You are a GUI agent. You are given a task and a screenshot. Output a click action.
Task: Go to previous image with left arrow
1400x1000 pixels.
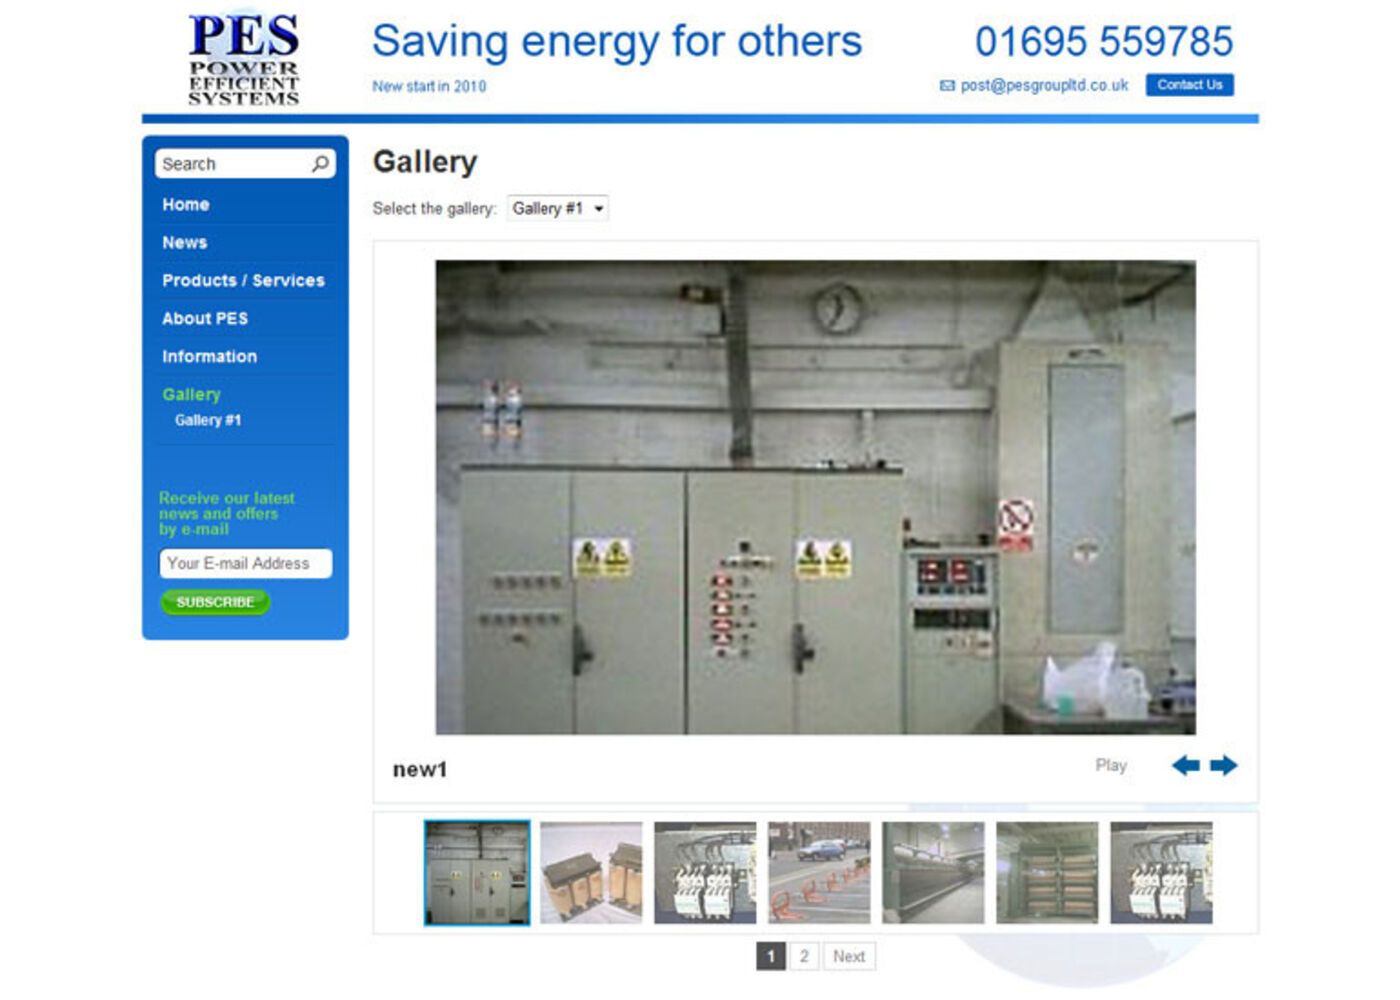pyautogui.click(x=1186, y=766)
